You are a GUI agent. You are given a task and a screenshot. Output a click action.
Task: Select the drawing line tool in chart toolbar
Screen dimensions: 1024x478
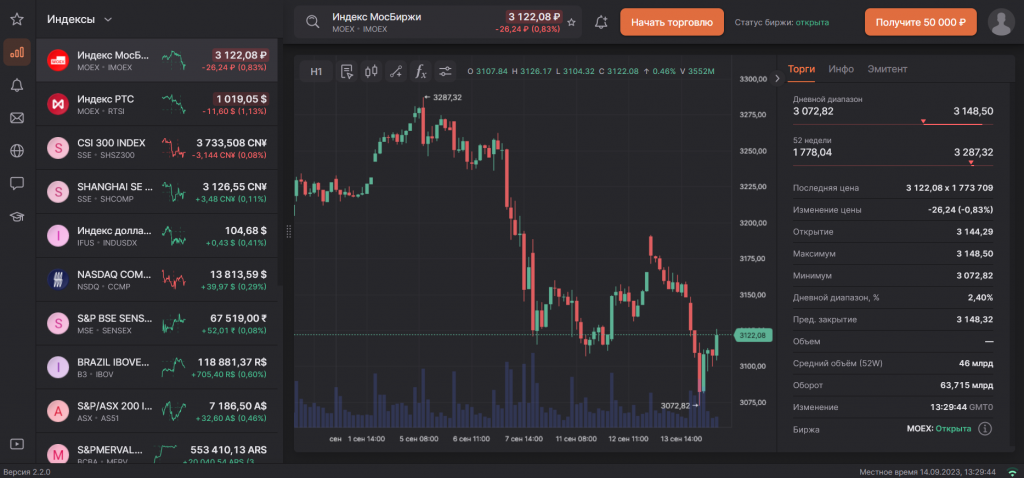pos(396,71)
